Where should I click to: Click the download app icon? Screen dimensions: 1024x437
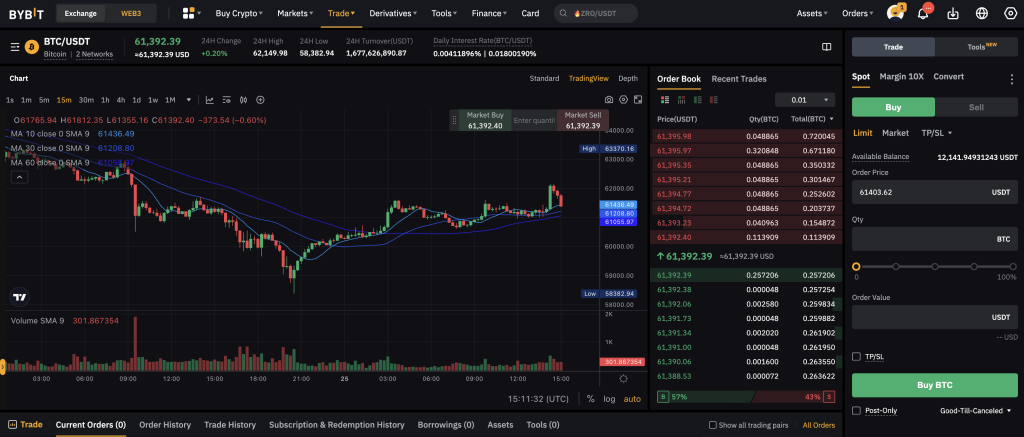[953, 13]
